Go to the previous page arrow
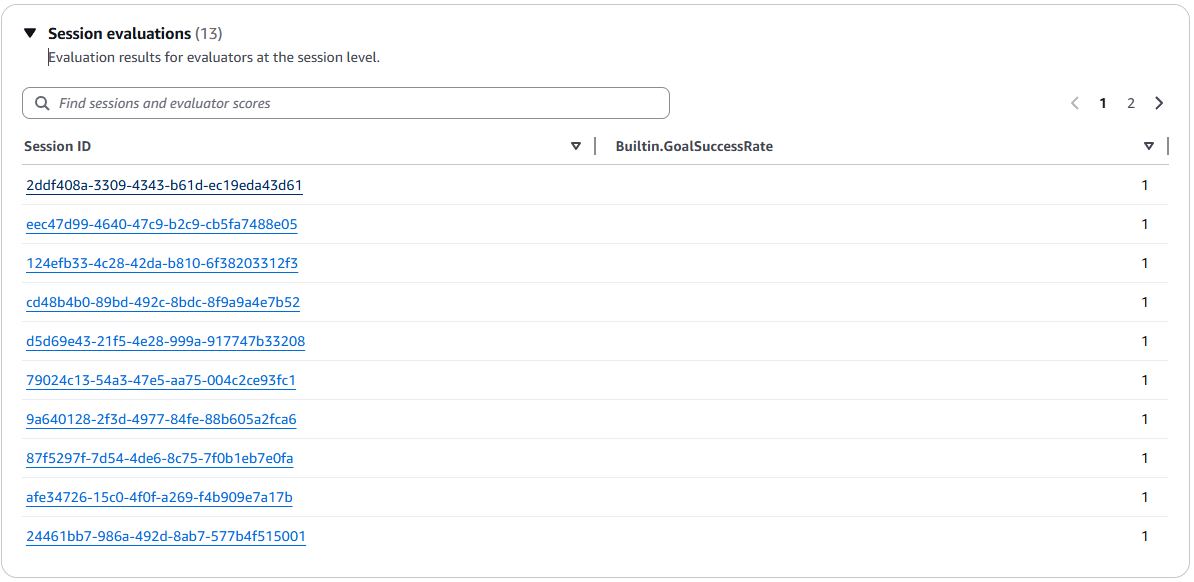The height and width of the screenshot is (582, 1194). (x=1075, y=103)
